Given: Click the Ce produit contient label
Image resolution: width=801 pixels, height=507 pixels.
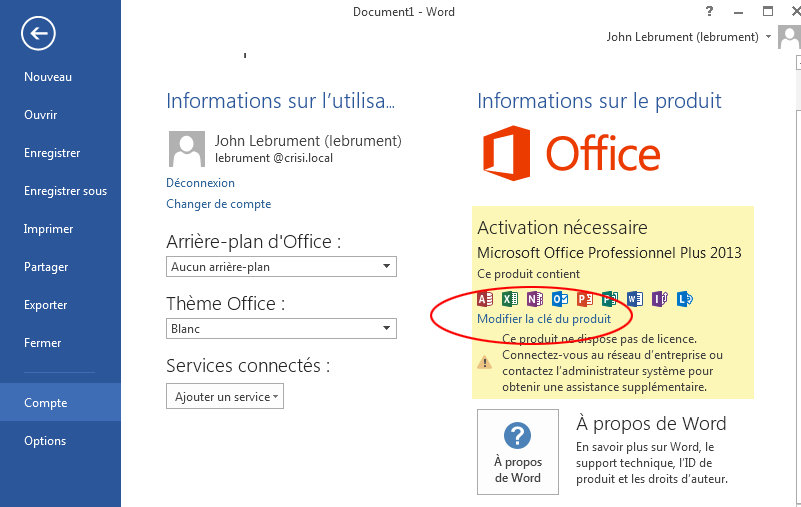Looking at the screenshot, I should click(528, 274).
